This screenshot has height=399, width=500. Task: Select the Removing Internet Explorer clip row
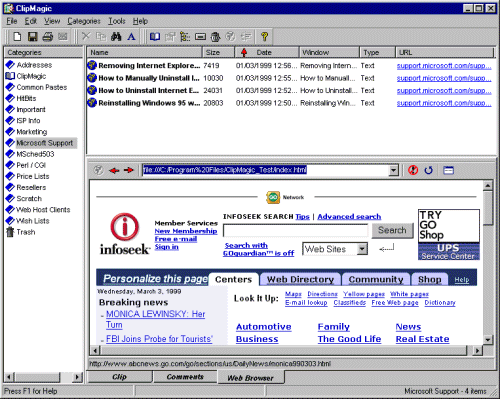[x=289, y=66]
